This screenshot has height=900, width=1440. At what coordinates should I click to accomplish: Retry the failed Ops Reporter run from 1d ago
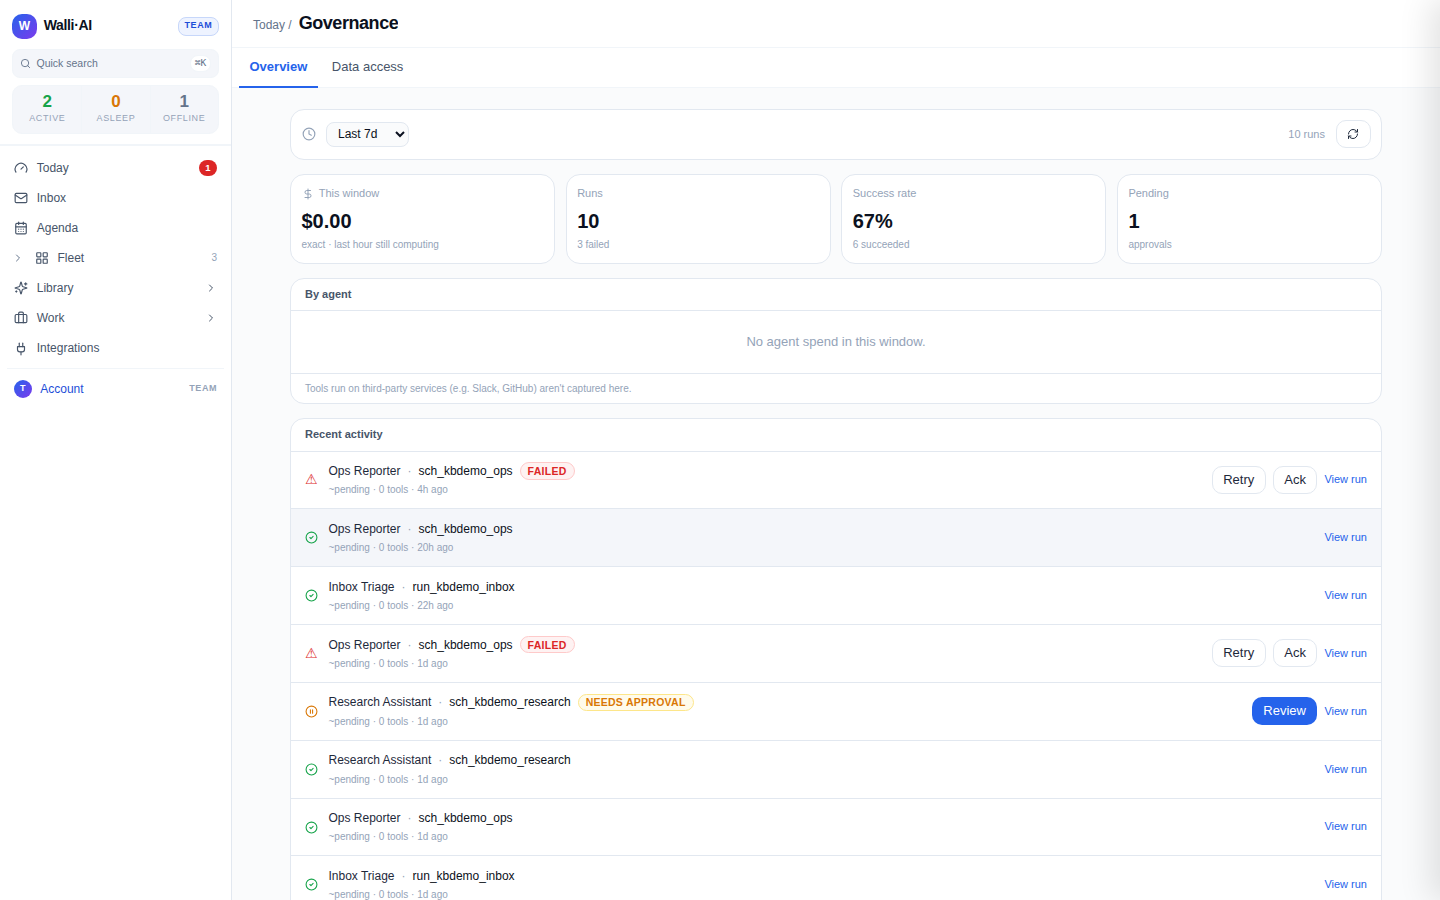(x=1238, y=653)
